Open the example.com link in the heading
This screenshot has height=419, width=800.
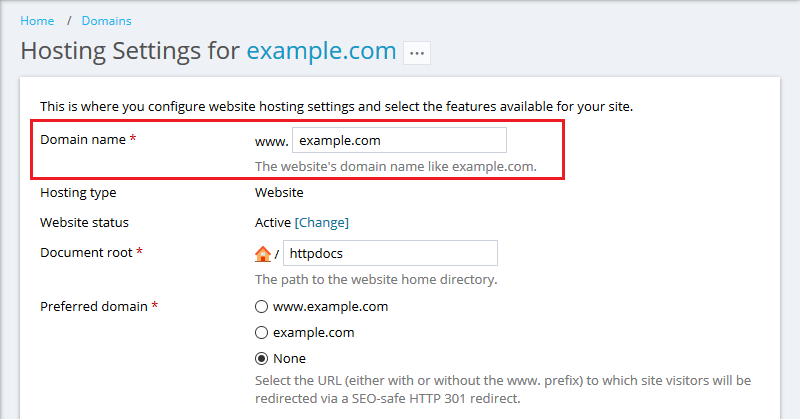pyautogui.click(x=321, y=51)
